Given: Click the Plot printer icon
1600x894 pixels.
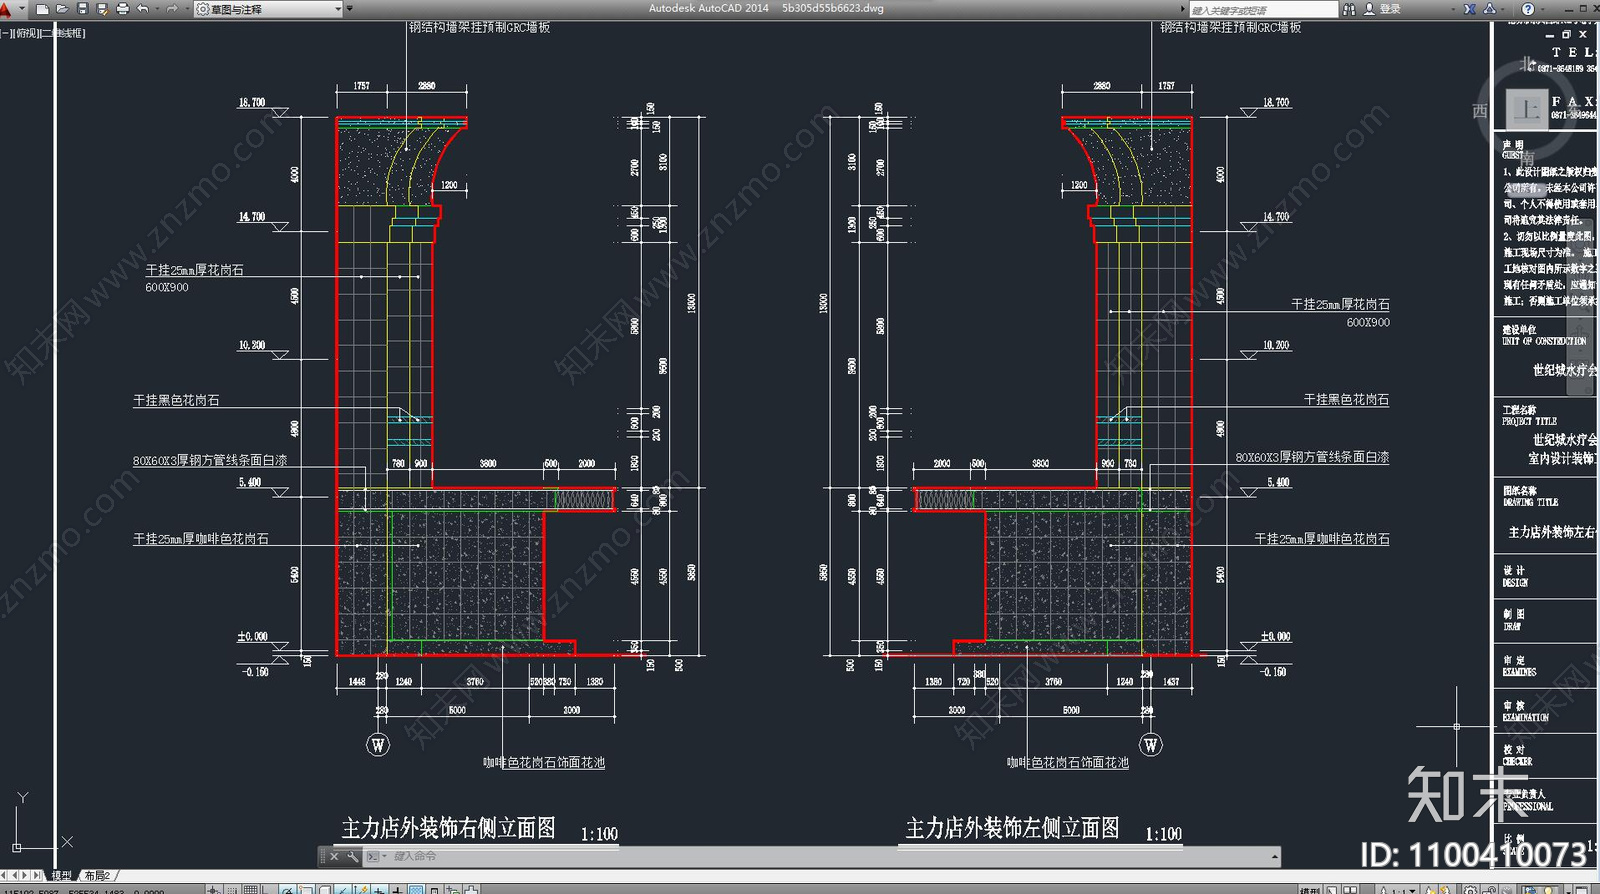Looking at the screenshot, I should click(122, 9).
